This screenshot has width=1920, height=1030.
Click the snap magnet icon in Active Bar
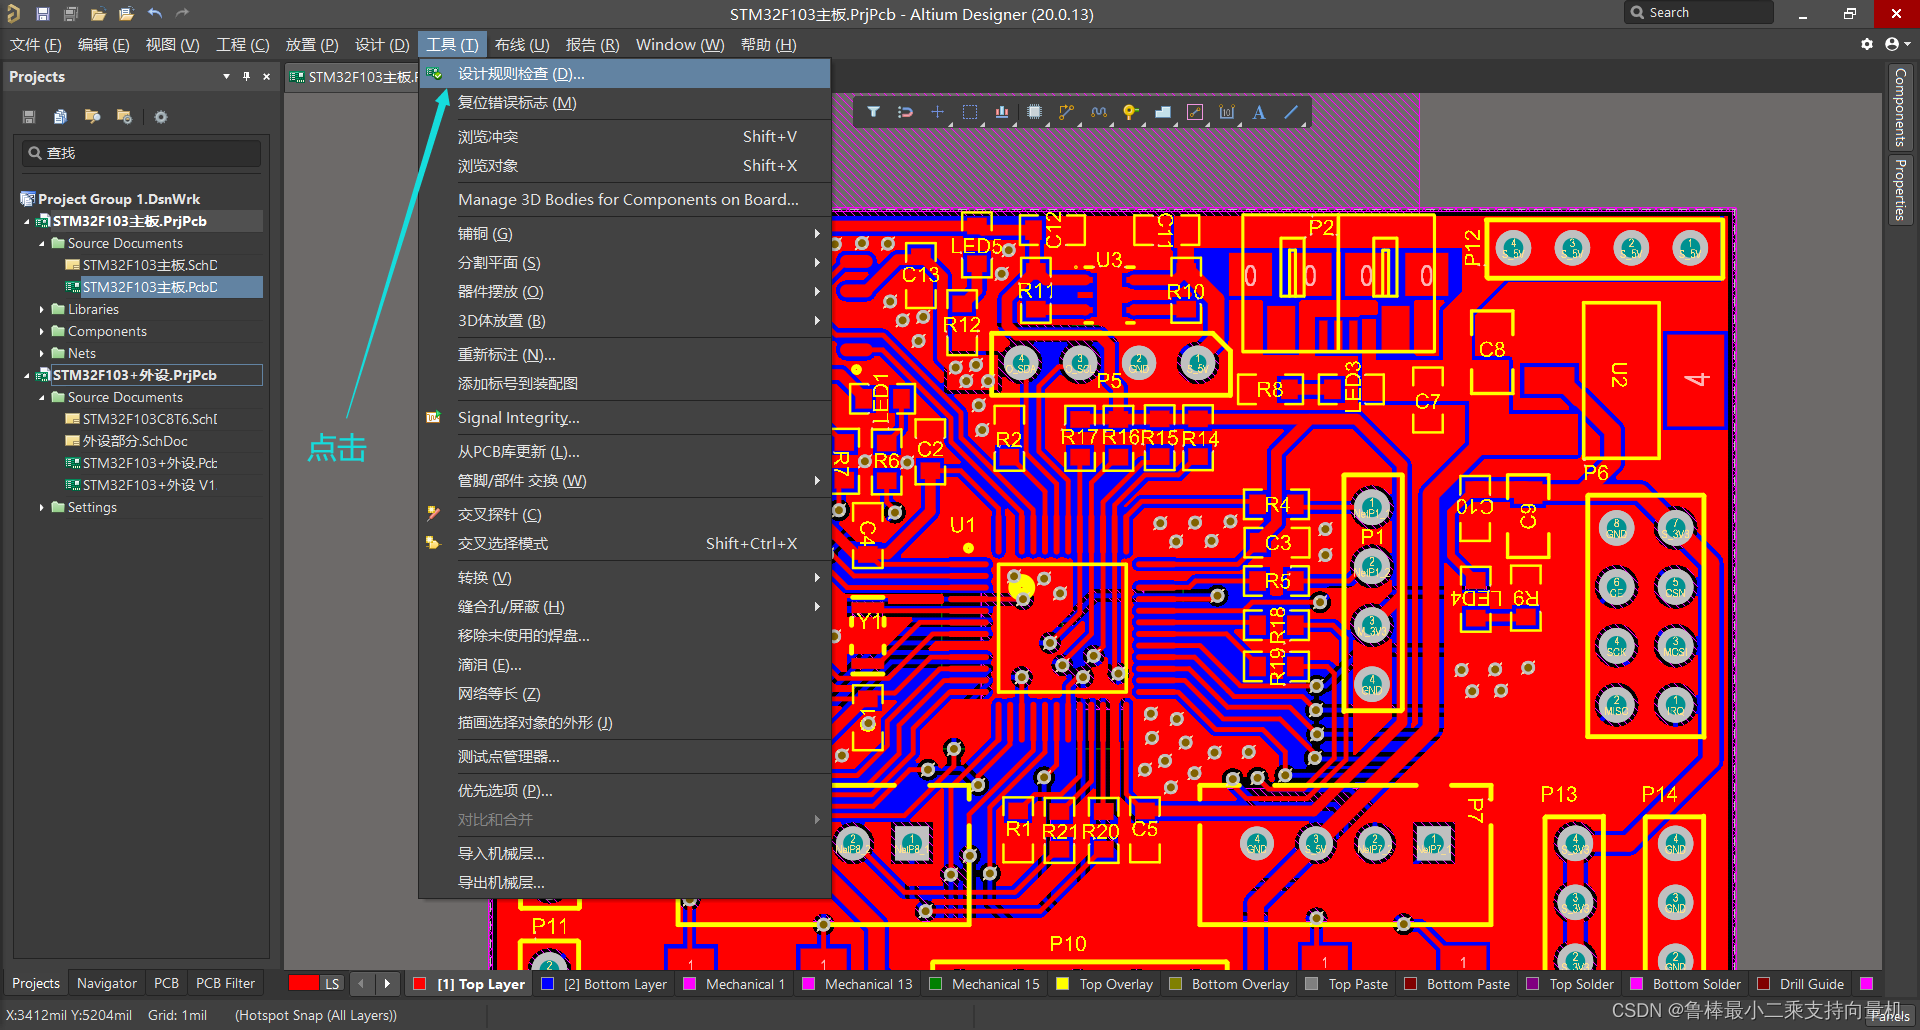(905, 112)
